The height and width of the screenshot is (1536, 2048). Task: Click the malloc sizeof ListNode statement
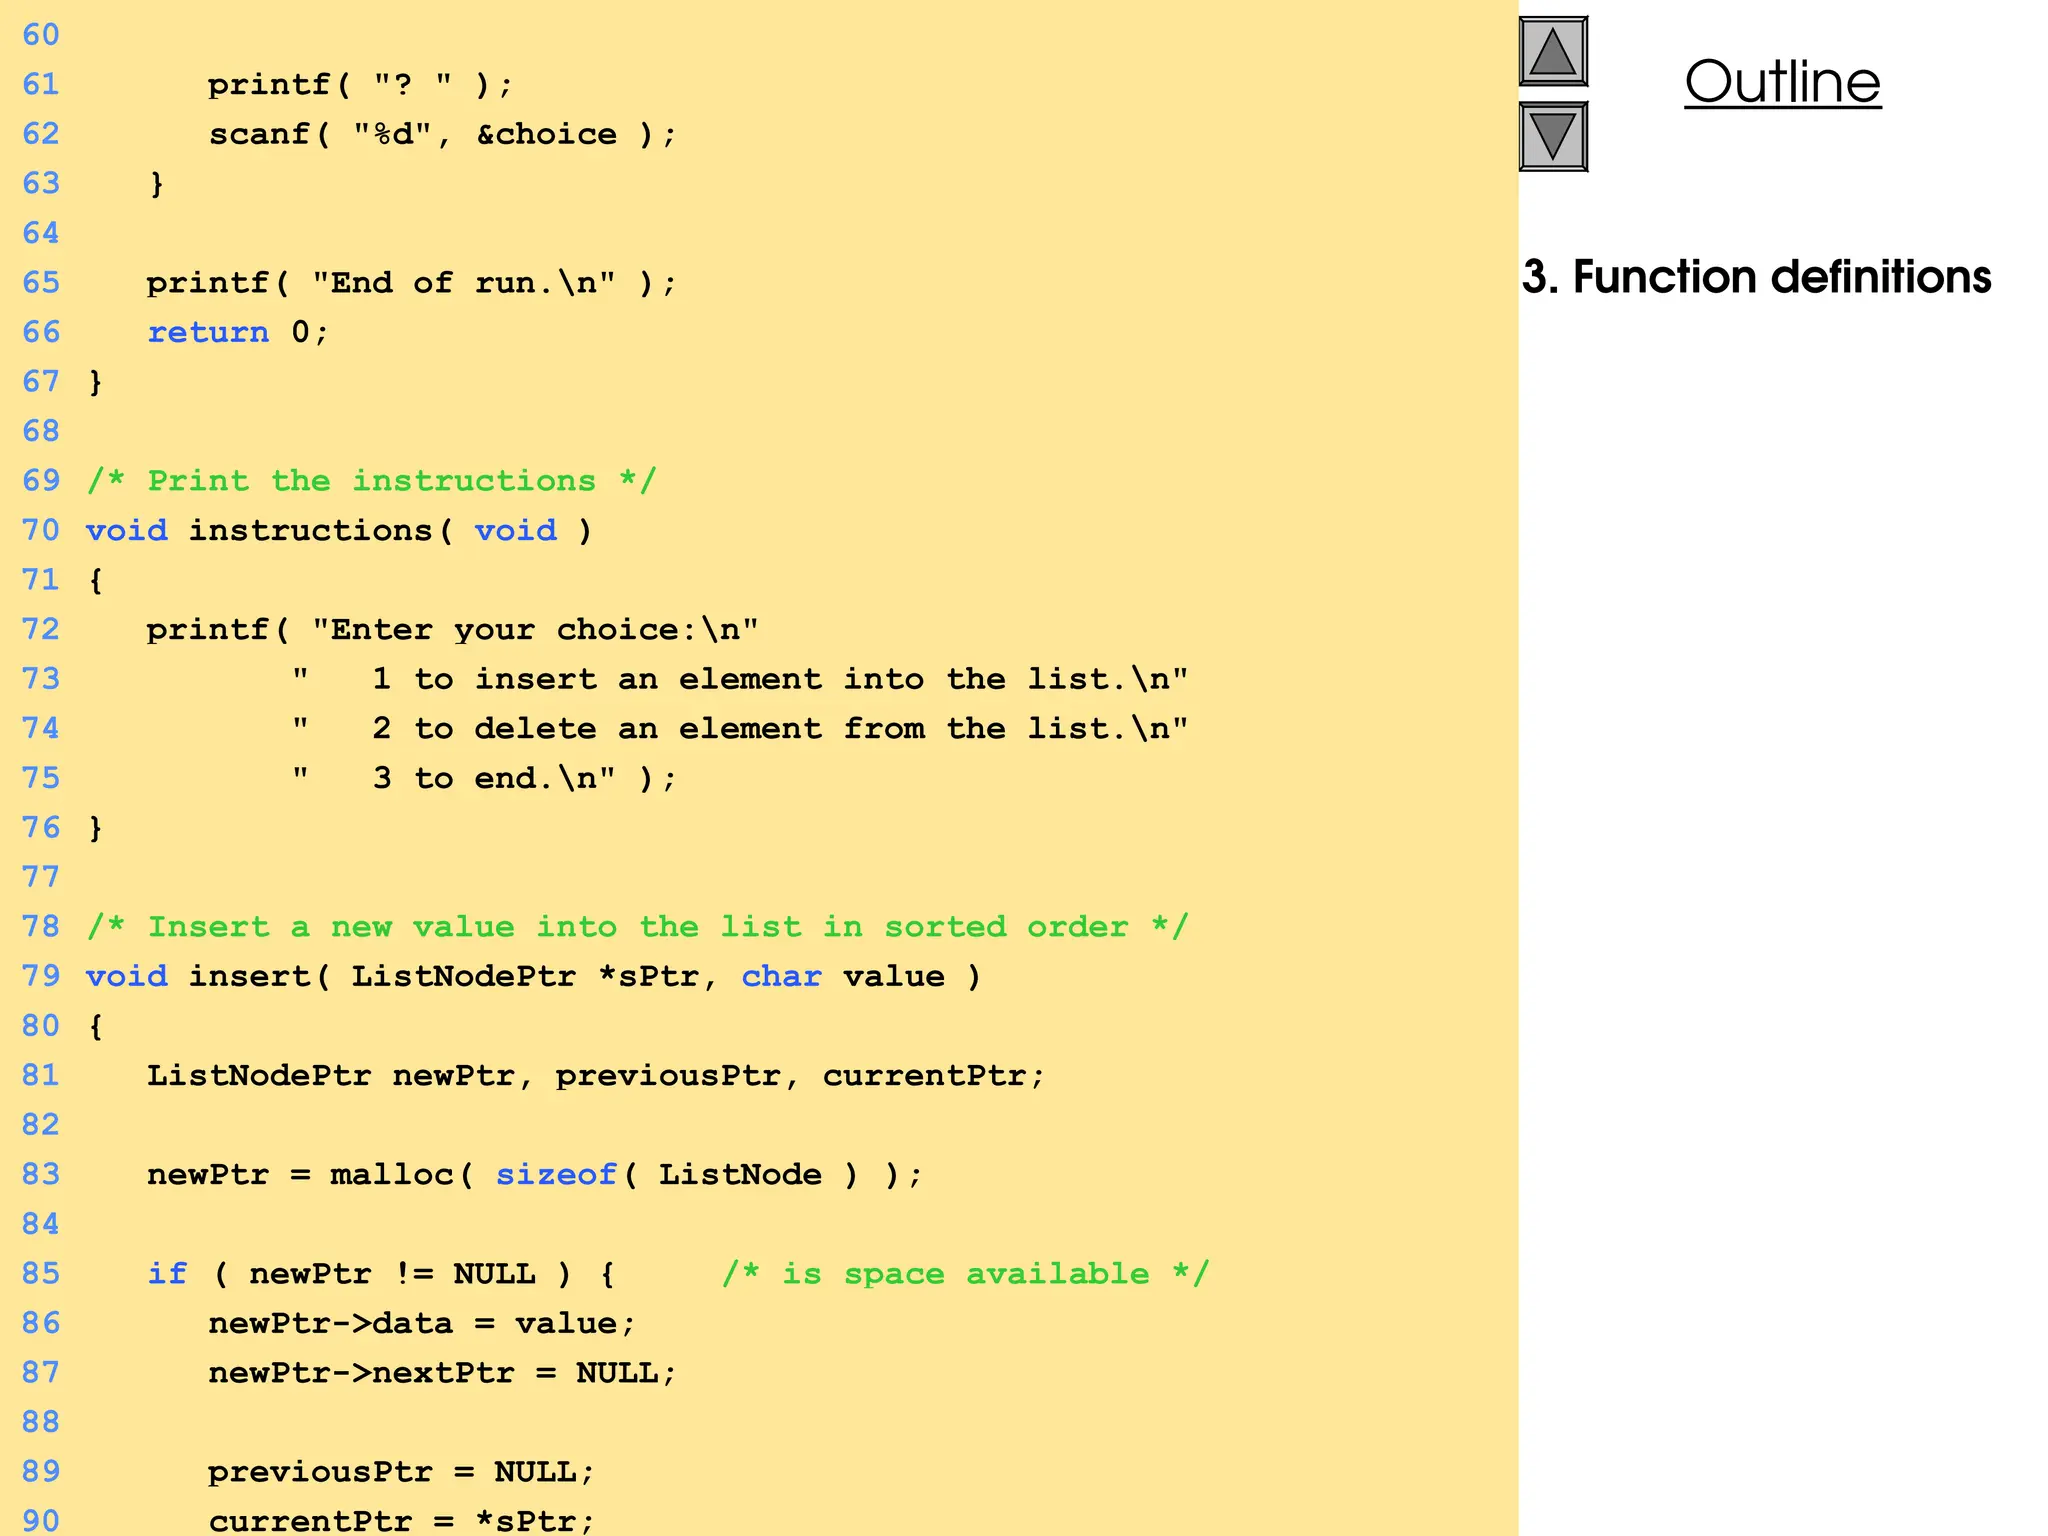pos(535,1175)
